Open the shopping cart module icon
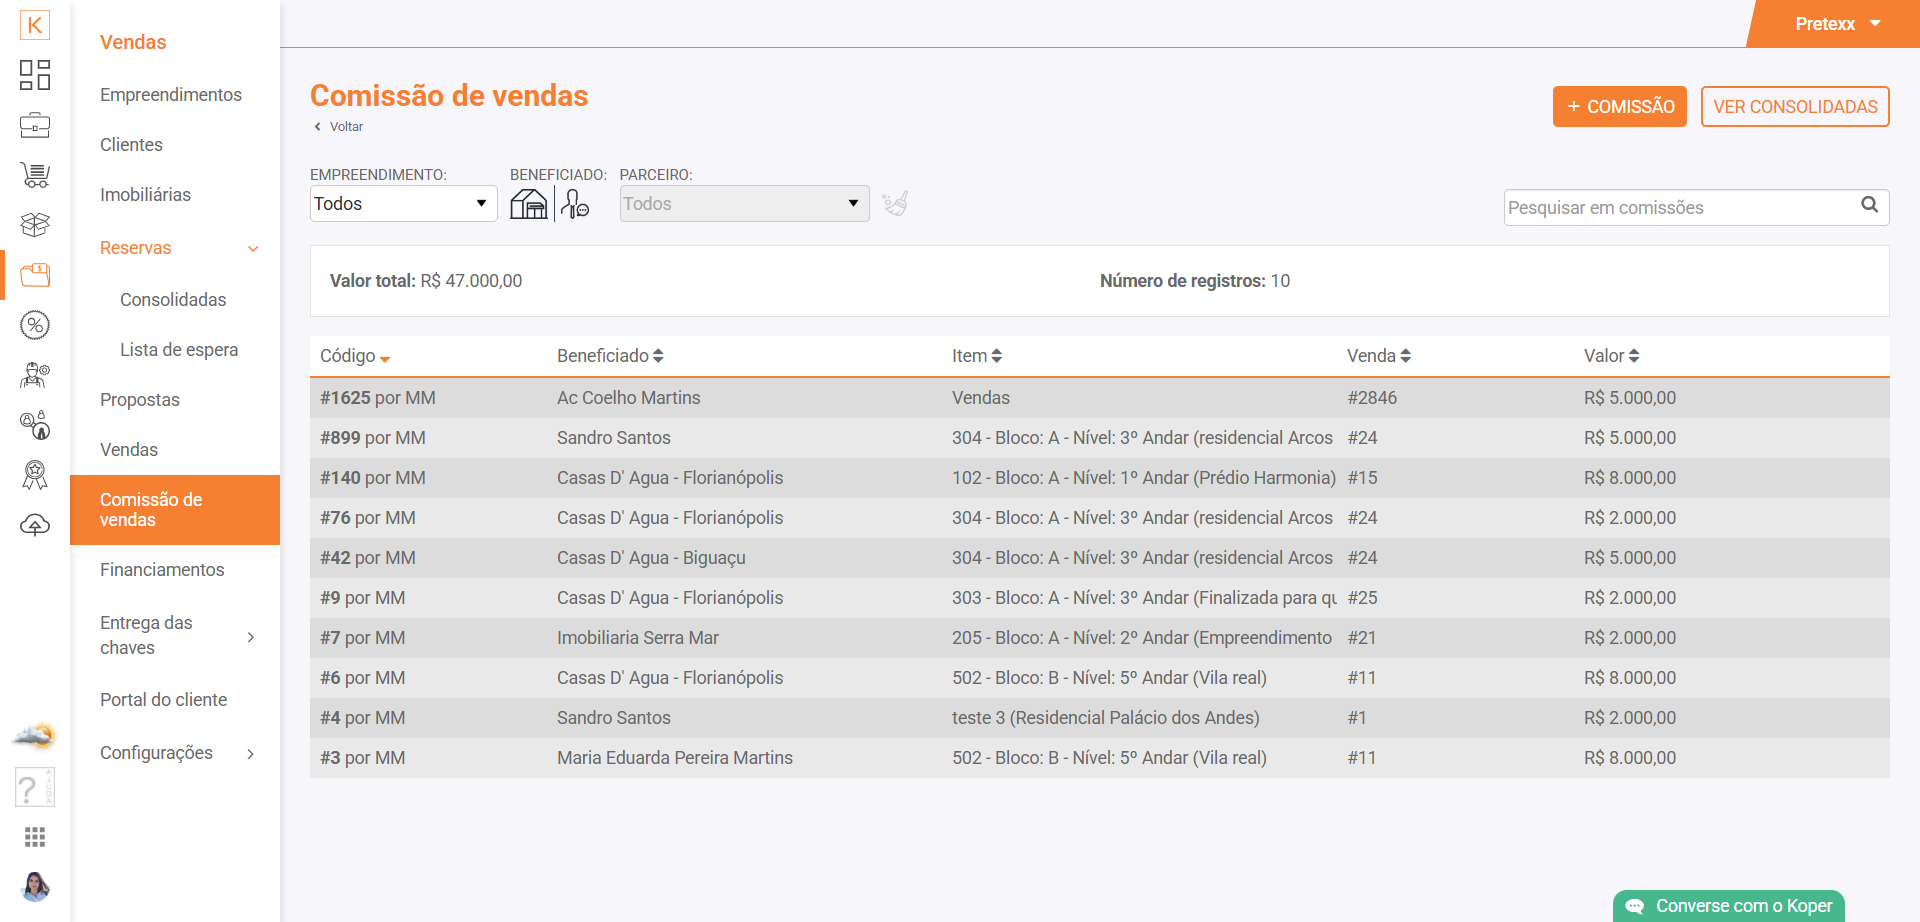Screen dimensions: 1920x922 (x=35, y=175)
